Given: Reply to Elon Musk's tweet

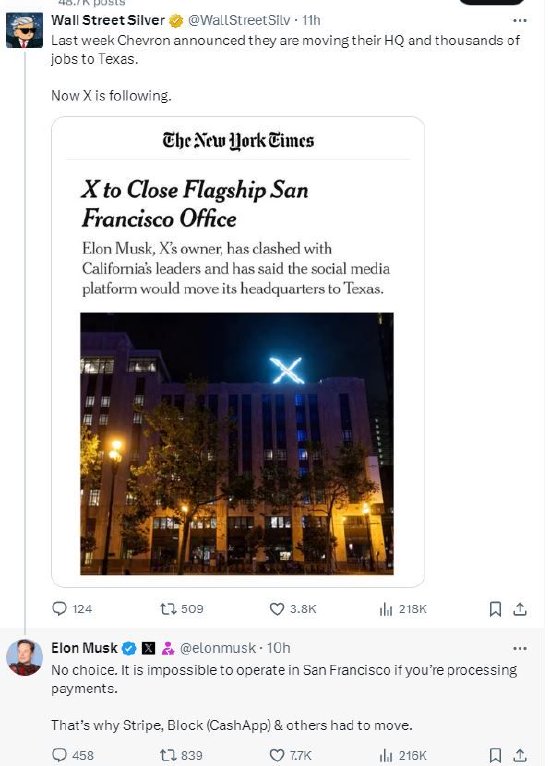Looking at the screenshot, I should (x=72, y=755).
